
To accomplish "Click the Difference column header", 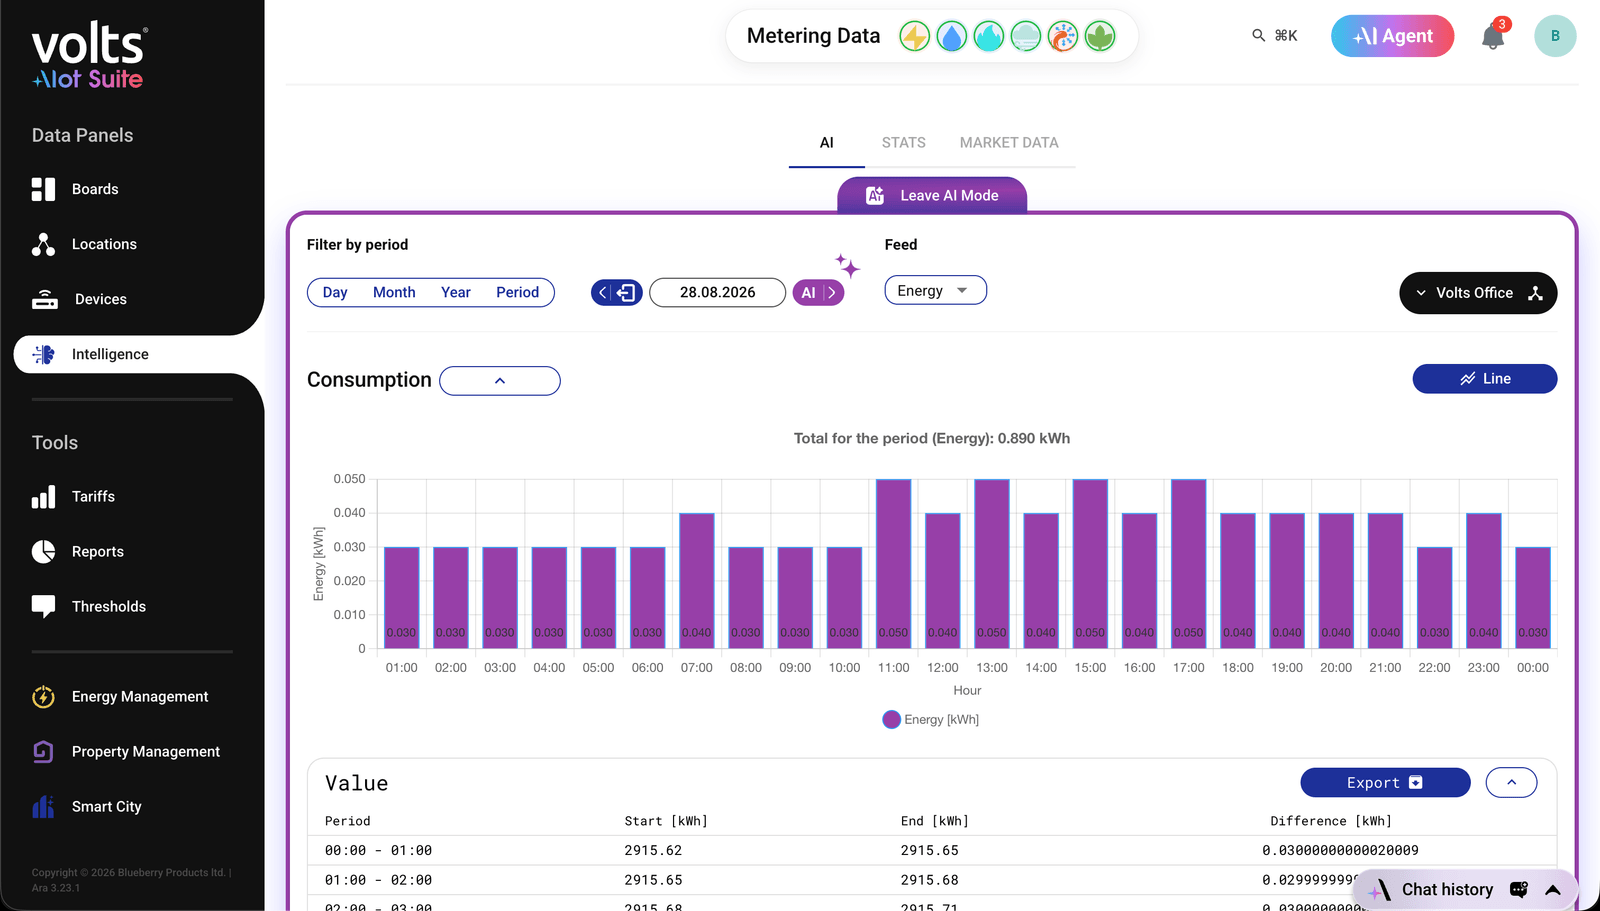I will [1331, 821].
